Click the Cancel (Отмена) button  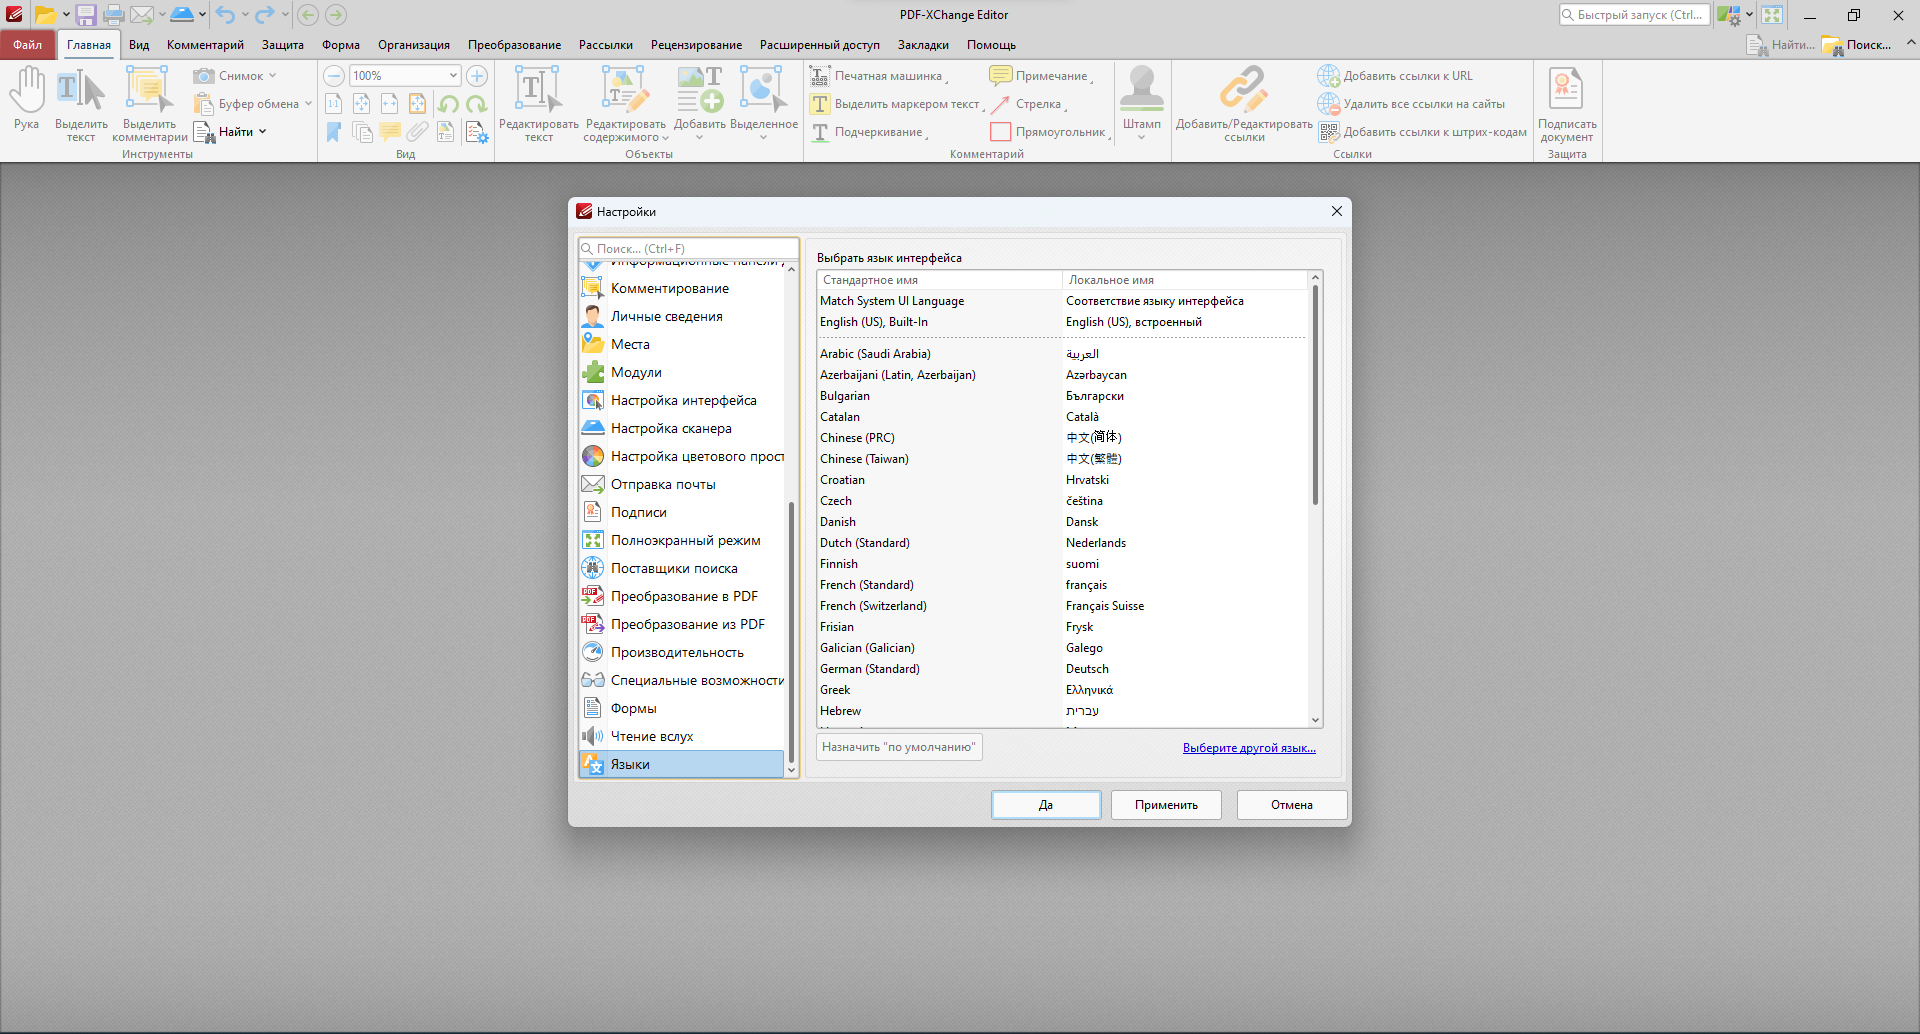tap(1292, 805)
